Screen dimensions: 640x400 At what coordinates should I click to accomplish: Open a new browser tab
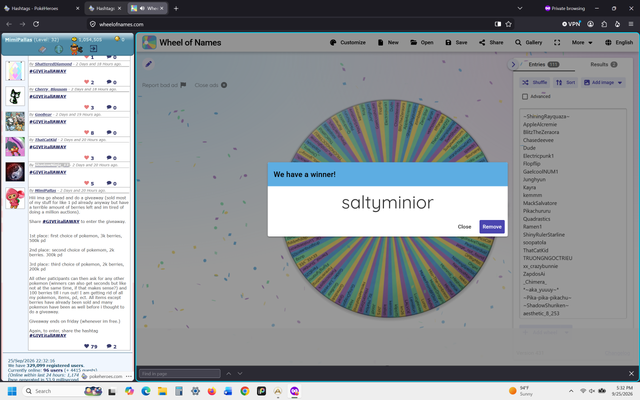(176, 8)
